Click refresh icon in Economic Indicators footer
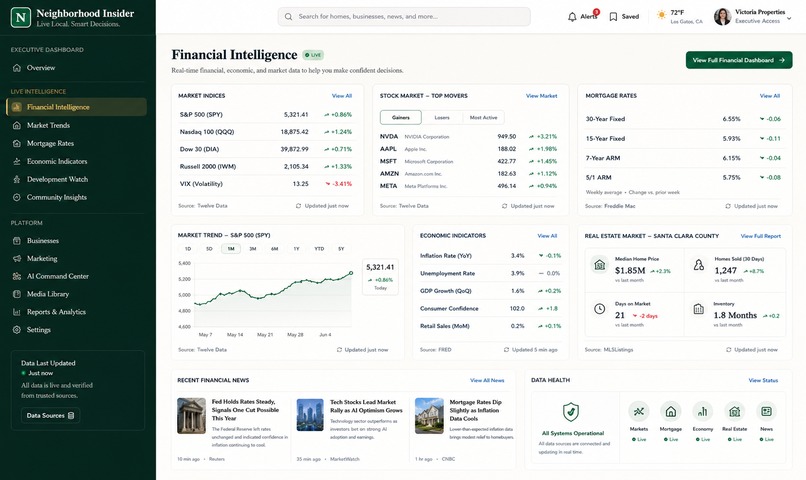 506,350
